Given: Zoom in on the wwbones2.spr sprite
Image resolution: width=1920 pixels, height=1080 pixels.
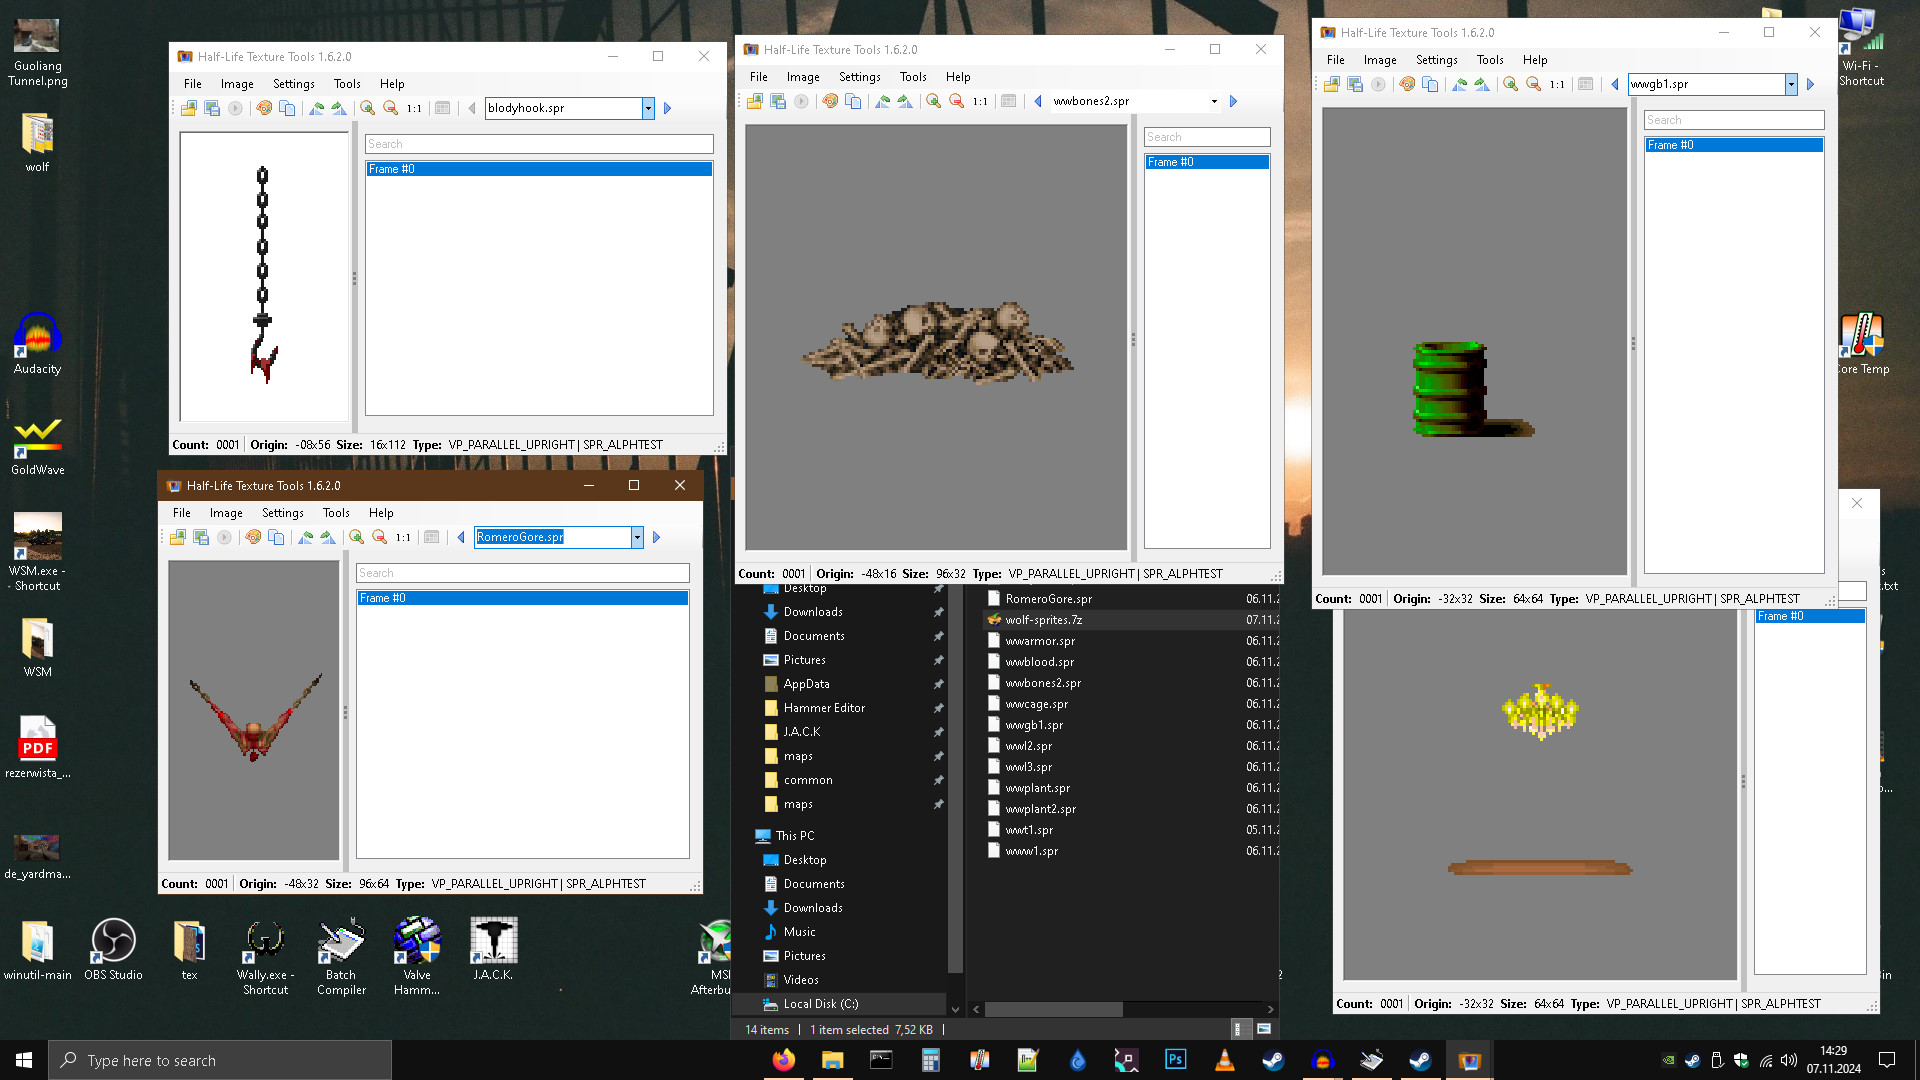Looking at the screenshot, I should point(933,101).
